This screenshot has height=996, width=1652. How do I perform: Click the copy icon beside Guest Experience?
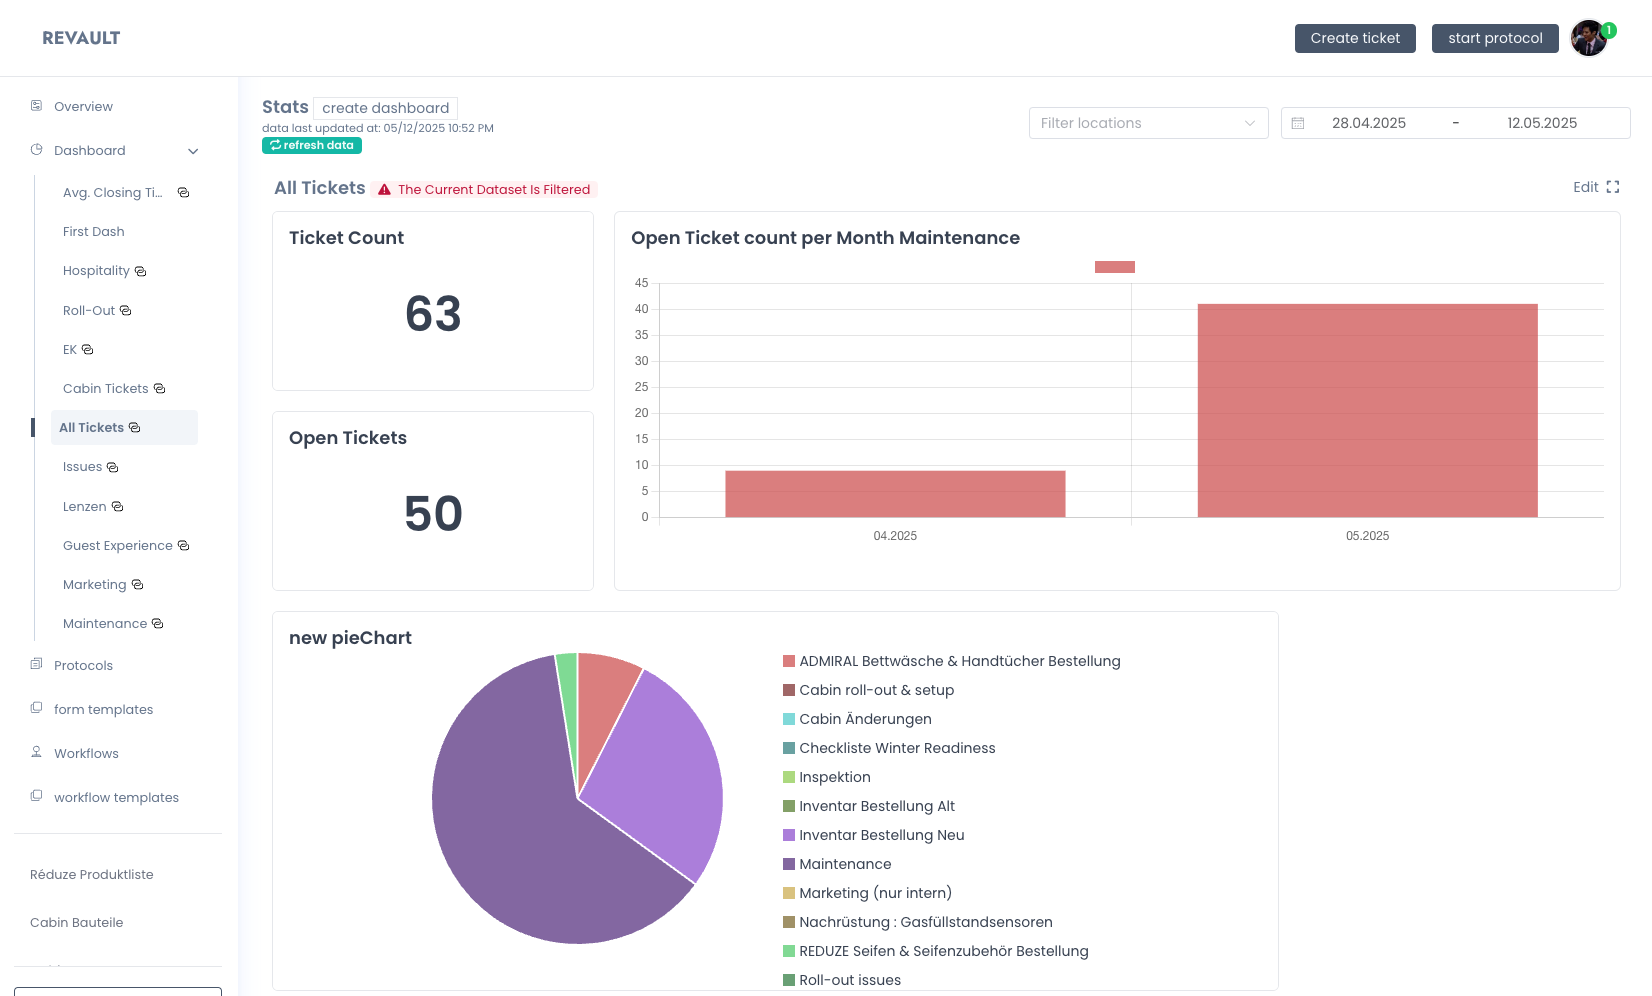pos(183,545)
